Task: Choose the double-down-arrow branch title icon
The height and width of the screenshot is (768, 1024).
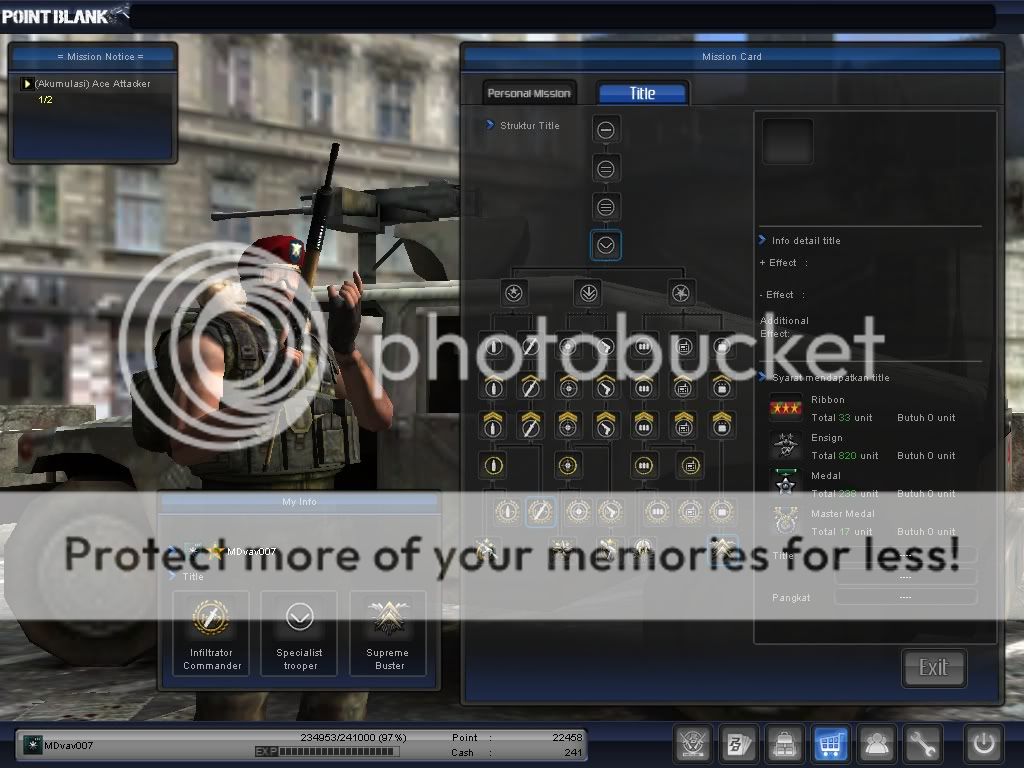Action: coord(588,293)
